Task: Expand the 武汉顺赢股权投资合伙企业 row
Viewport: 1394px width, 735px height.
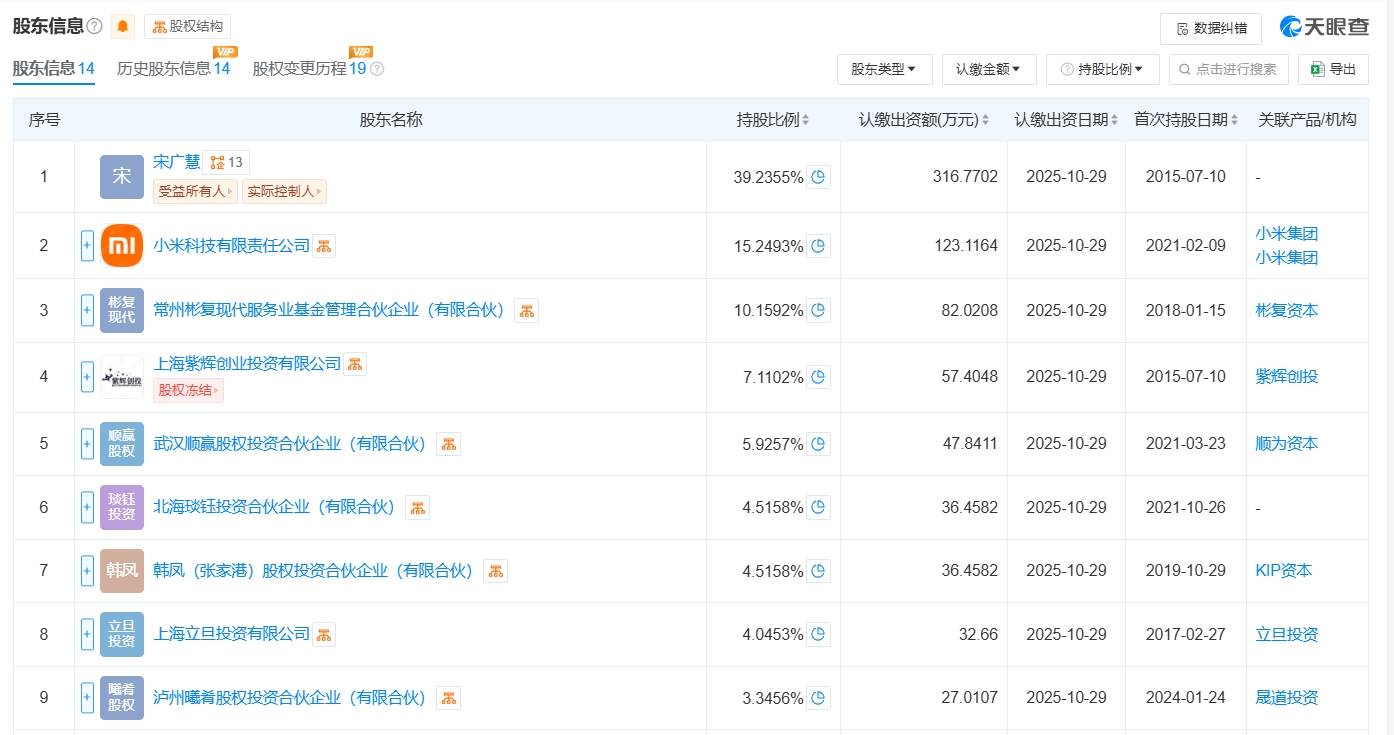Action: coord(87,444)
